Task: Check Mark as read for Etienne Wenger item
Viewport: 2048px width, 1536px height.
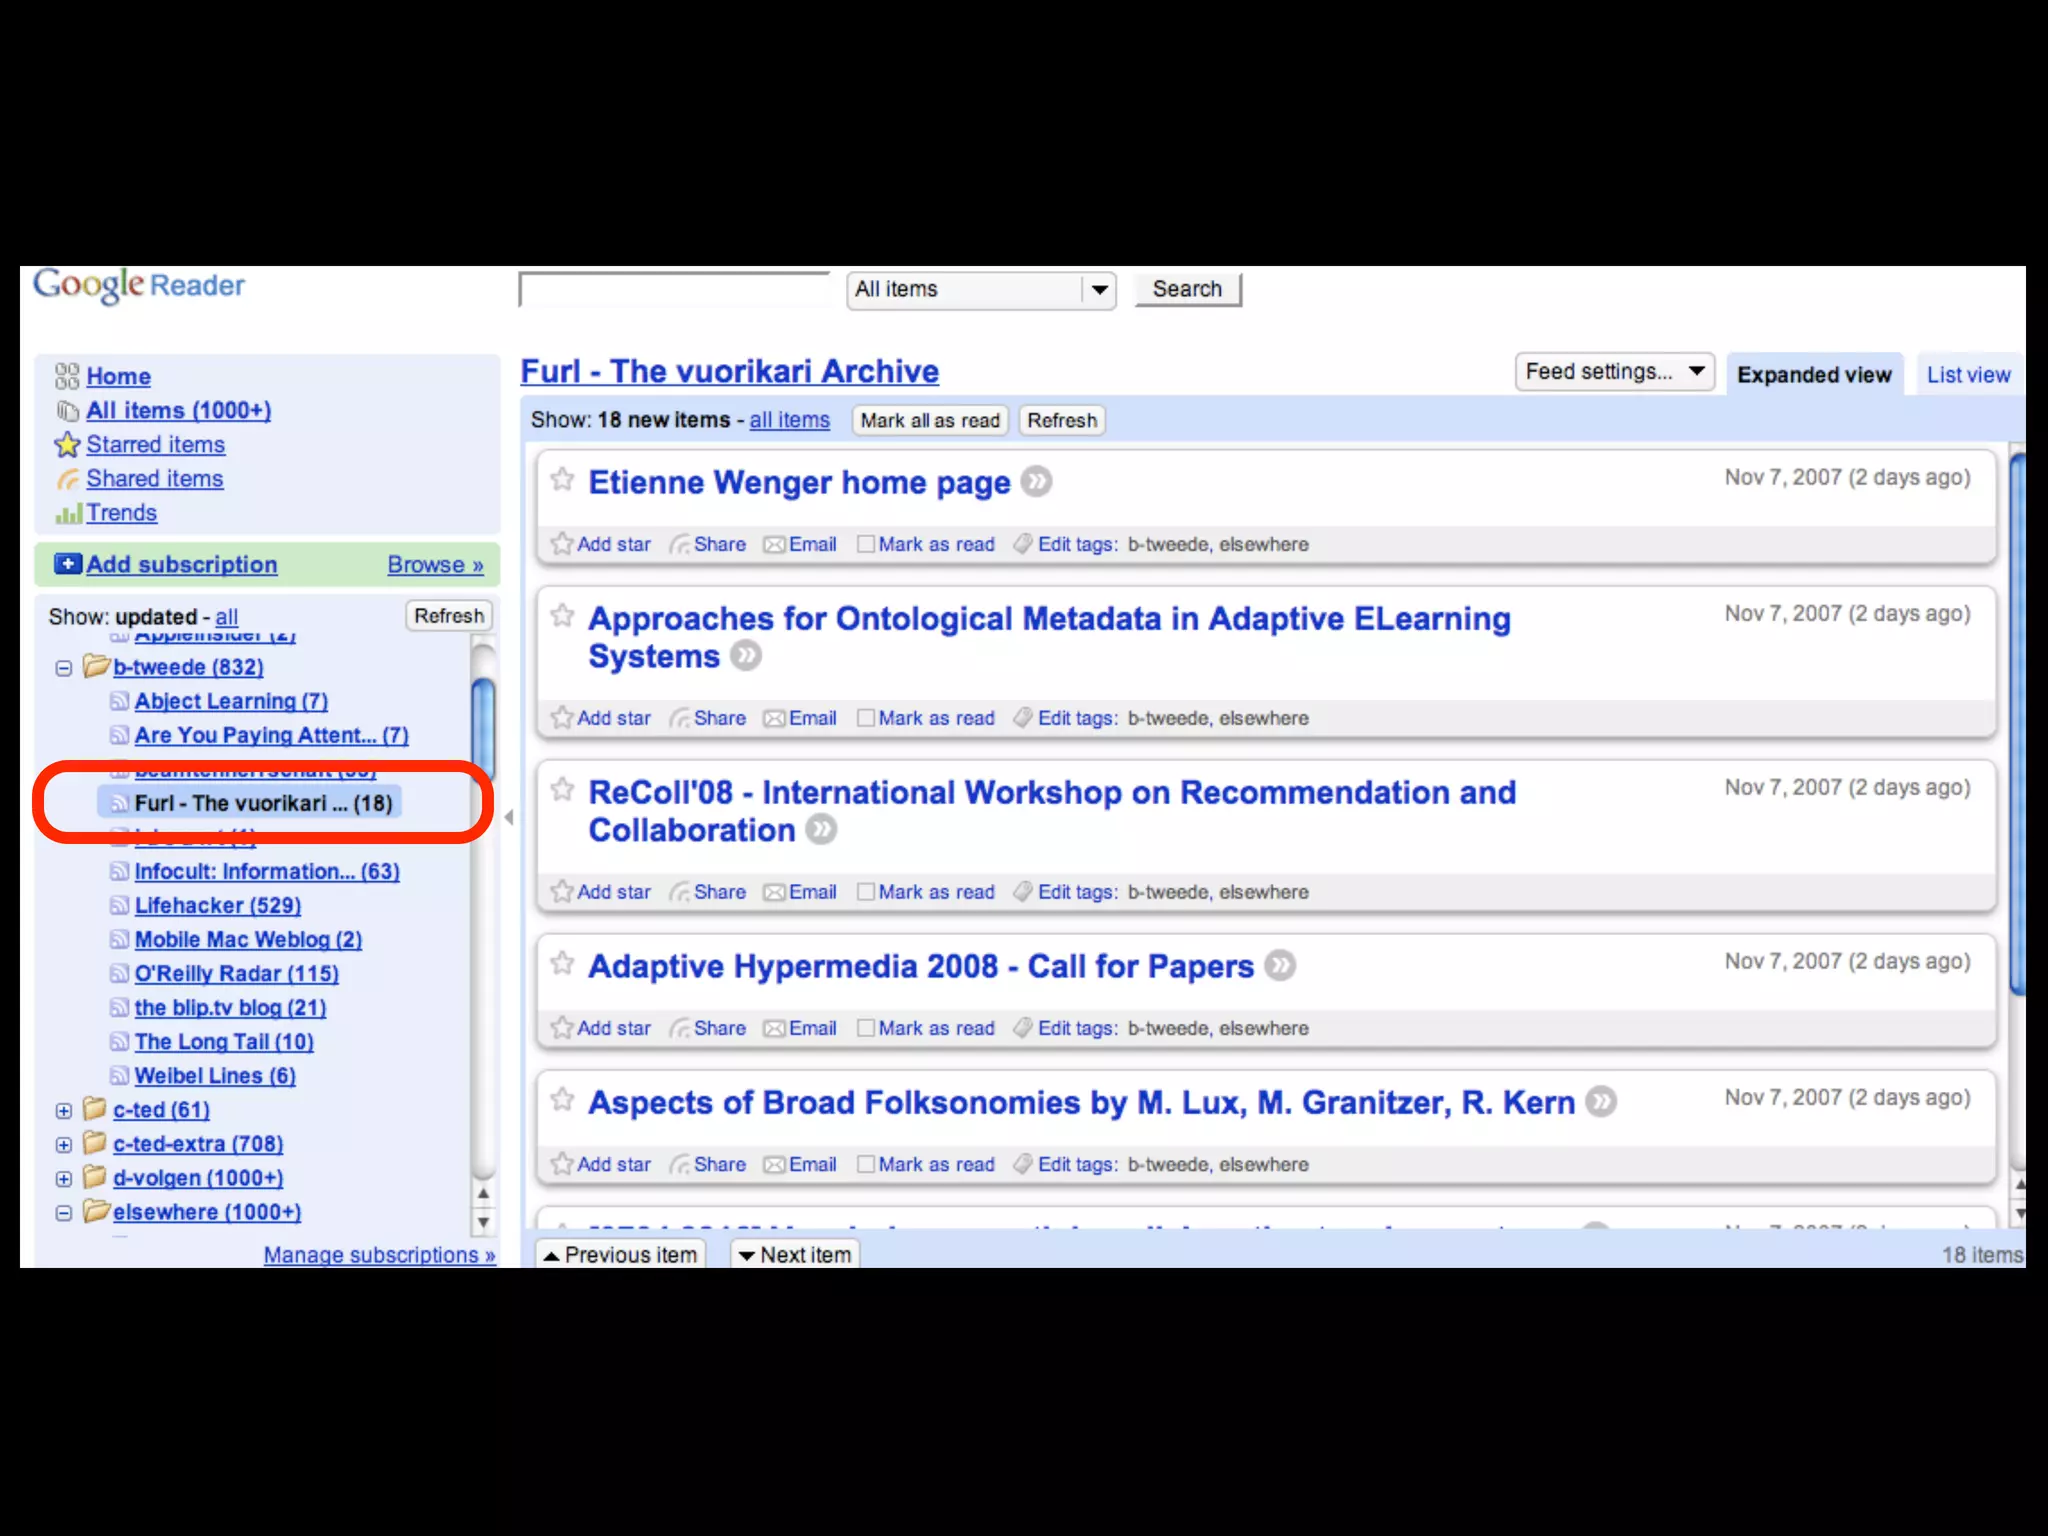Action: point(866,544)
